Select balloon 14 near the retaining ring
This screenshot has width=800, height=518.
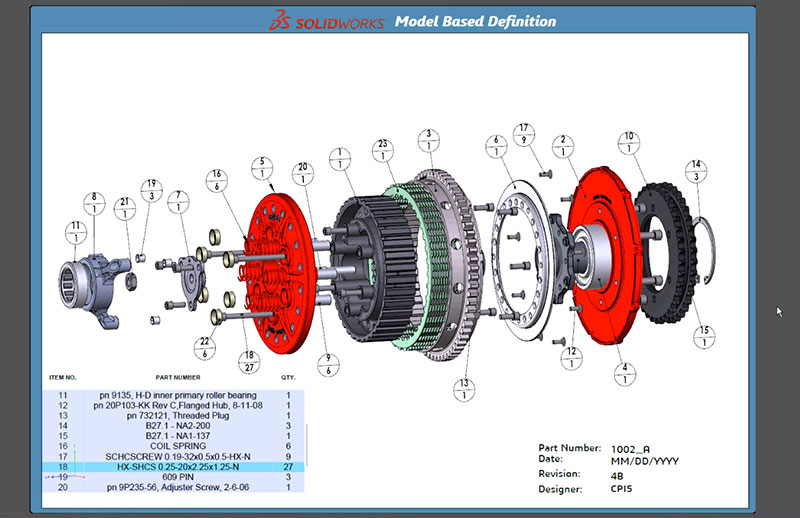coord(695,171)
